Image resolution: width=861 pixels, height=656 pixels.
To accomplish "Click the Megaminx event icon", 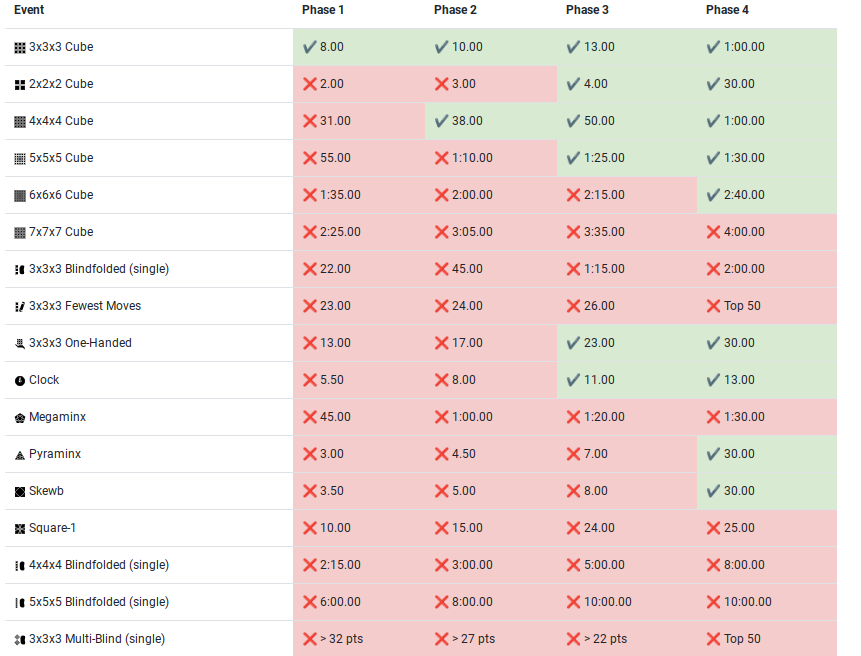I will tap(20, 418).
